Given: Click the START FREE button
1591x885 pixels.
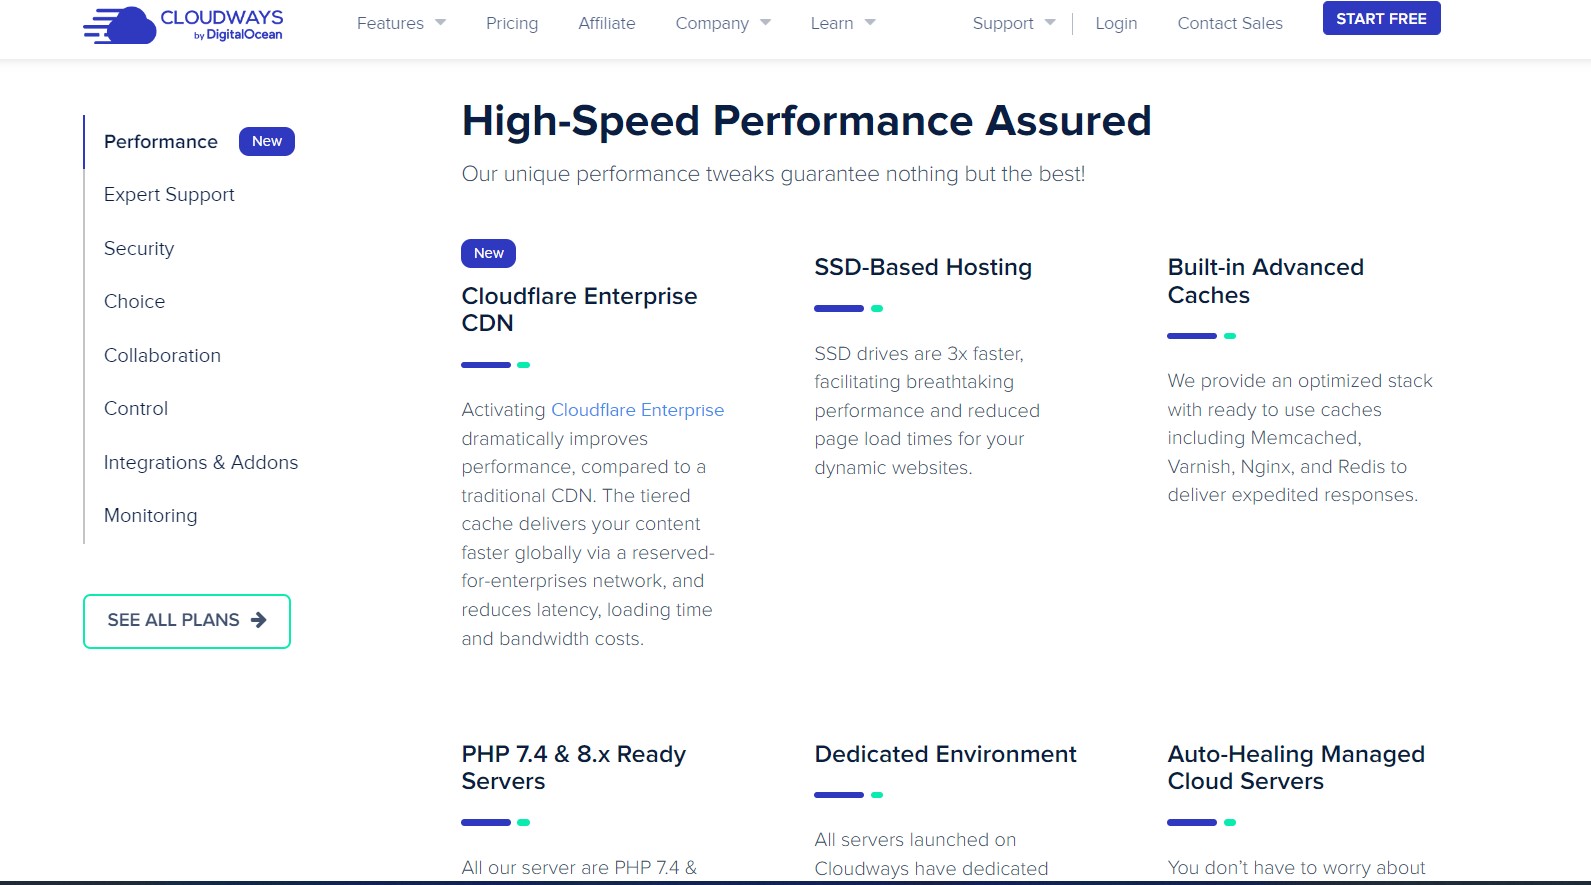Looking at the screenshot, I should (1382, 18).
